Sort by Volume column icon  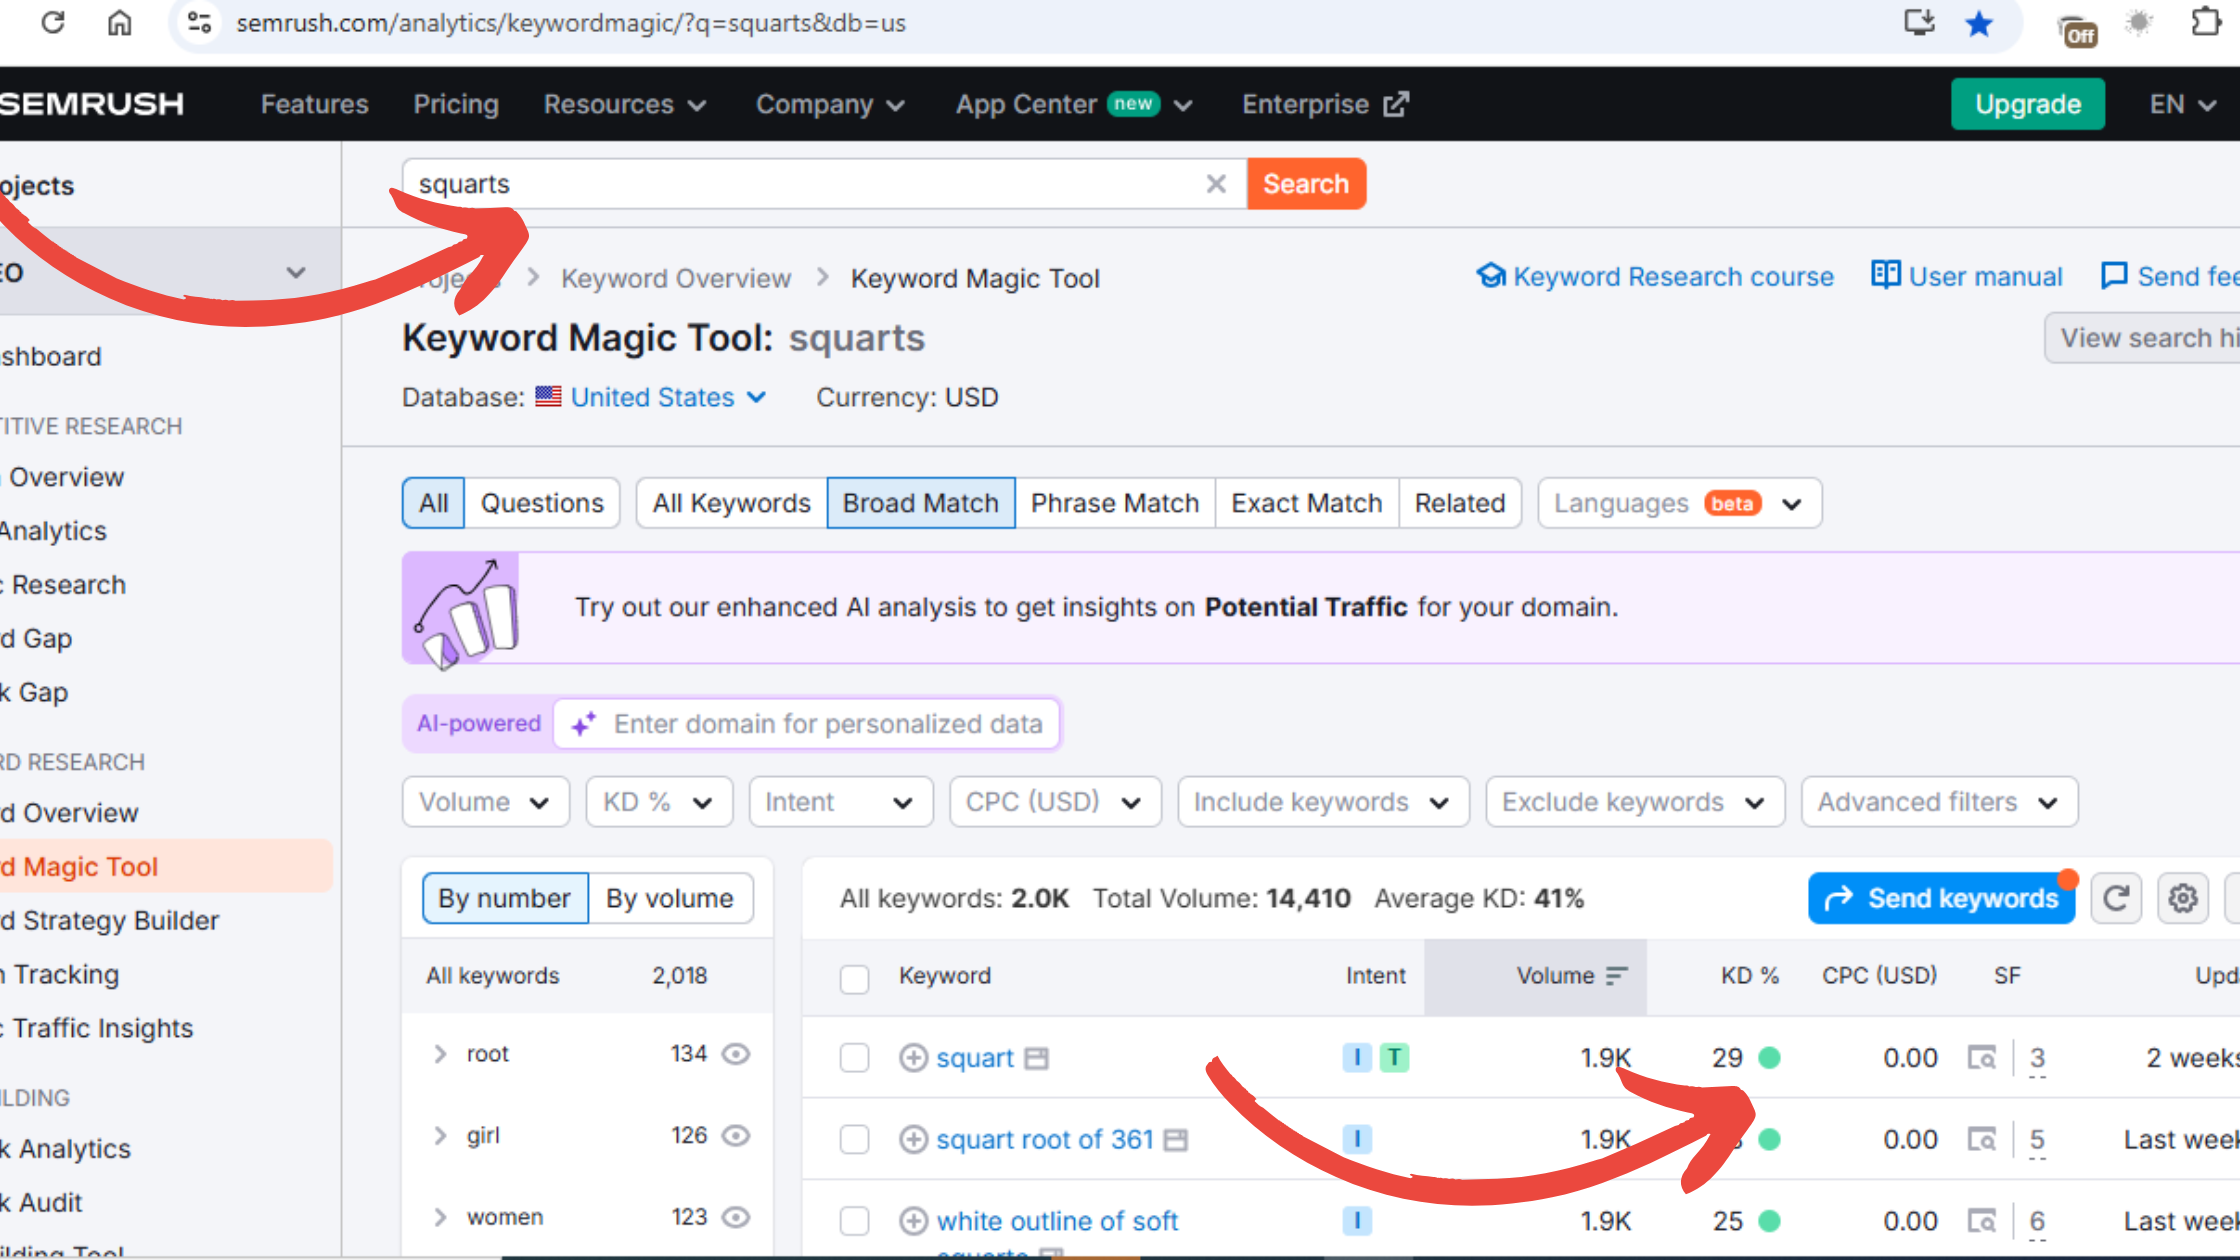coord(1616,976)
